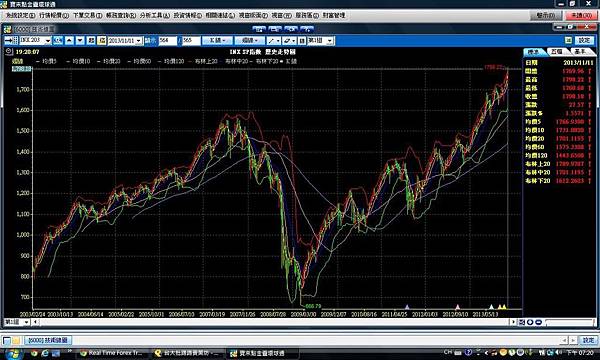Viewport: 600px width, 360px height.
Task: Click the 564 display count input field
Action: click(x=167, y=41)
